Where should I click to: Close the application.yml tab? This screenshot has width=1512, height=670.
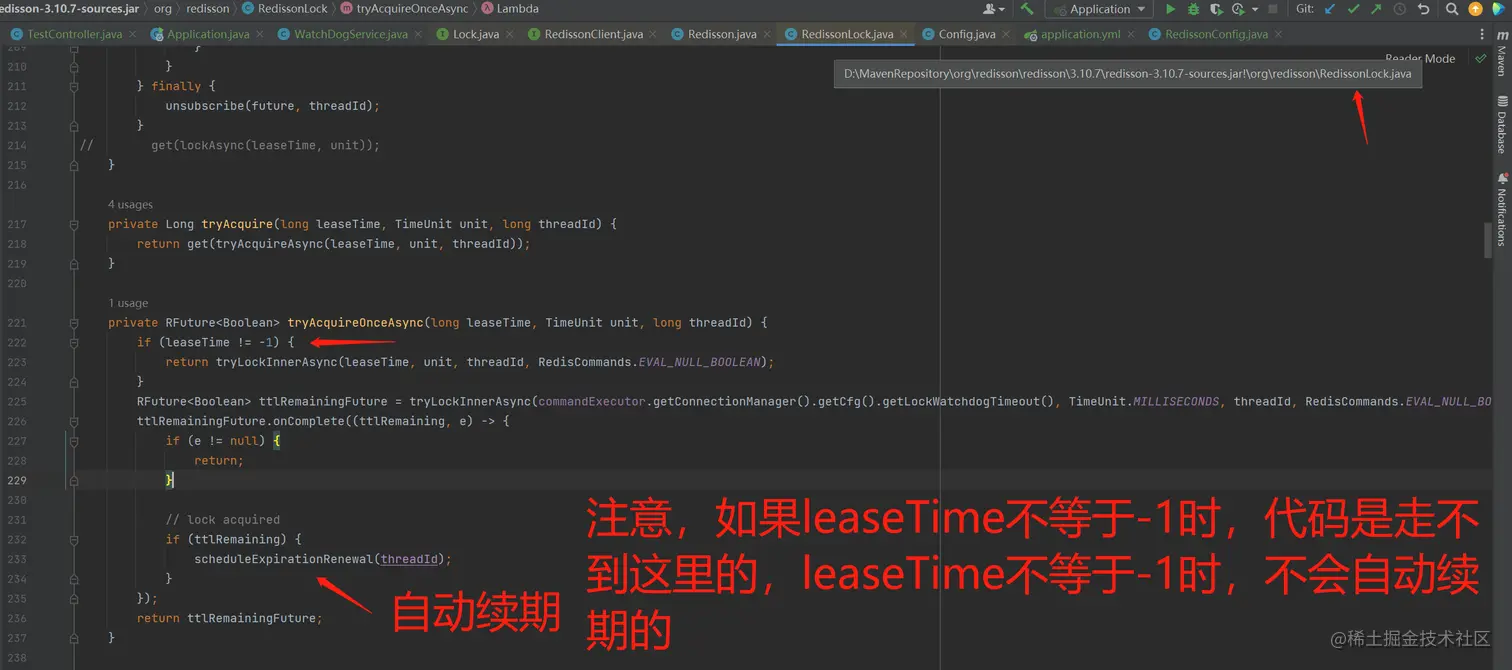click(x=1133, y=34)
